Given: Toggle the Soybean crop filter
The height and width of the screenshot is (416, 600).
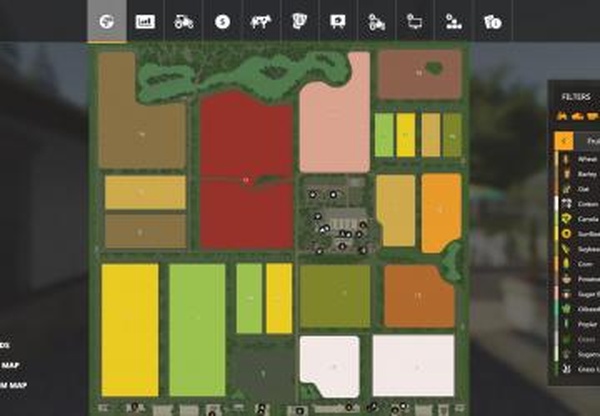Looking at the screenshot, I should (x=577, y=249).
